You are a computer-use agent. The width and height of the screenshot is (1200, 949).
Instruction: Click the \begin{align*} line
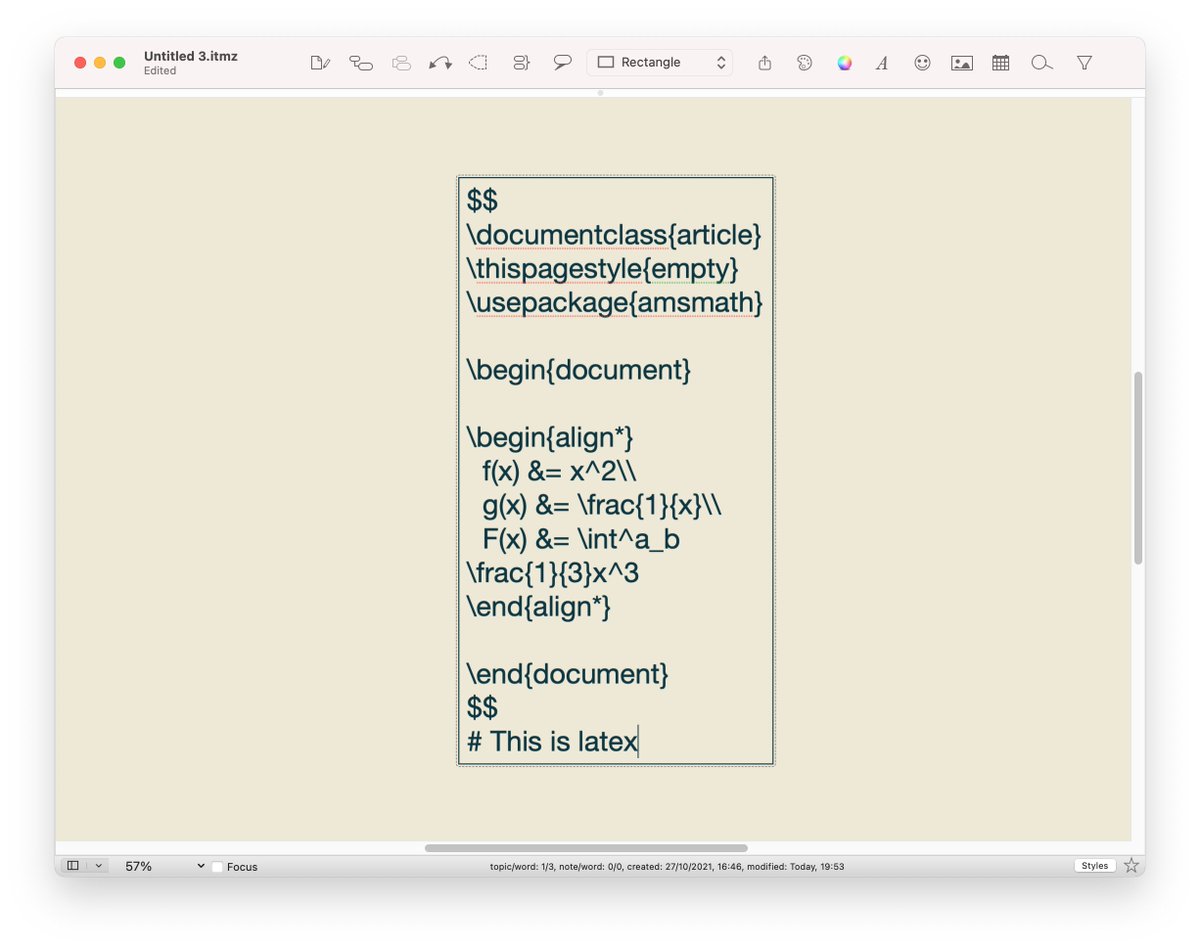point(550,437)
